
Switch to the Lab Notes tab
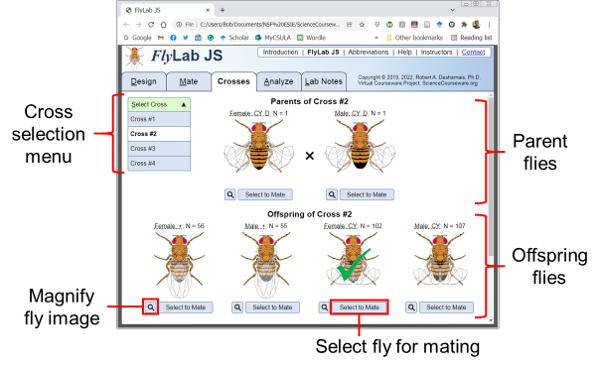coord(324,82)
